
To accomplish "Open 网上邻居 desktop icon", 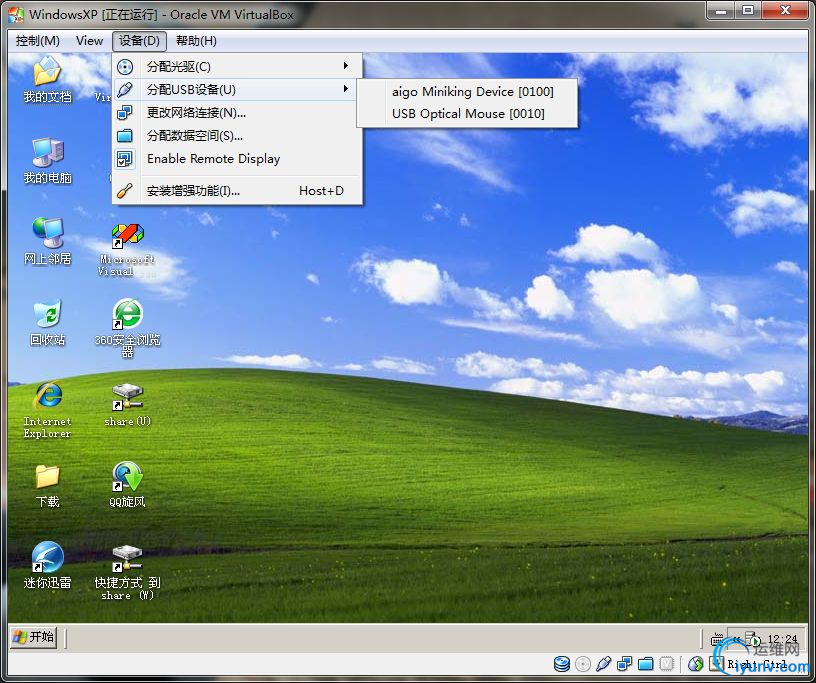I will 47,242.
